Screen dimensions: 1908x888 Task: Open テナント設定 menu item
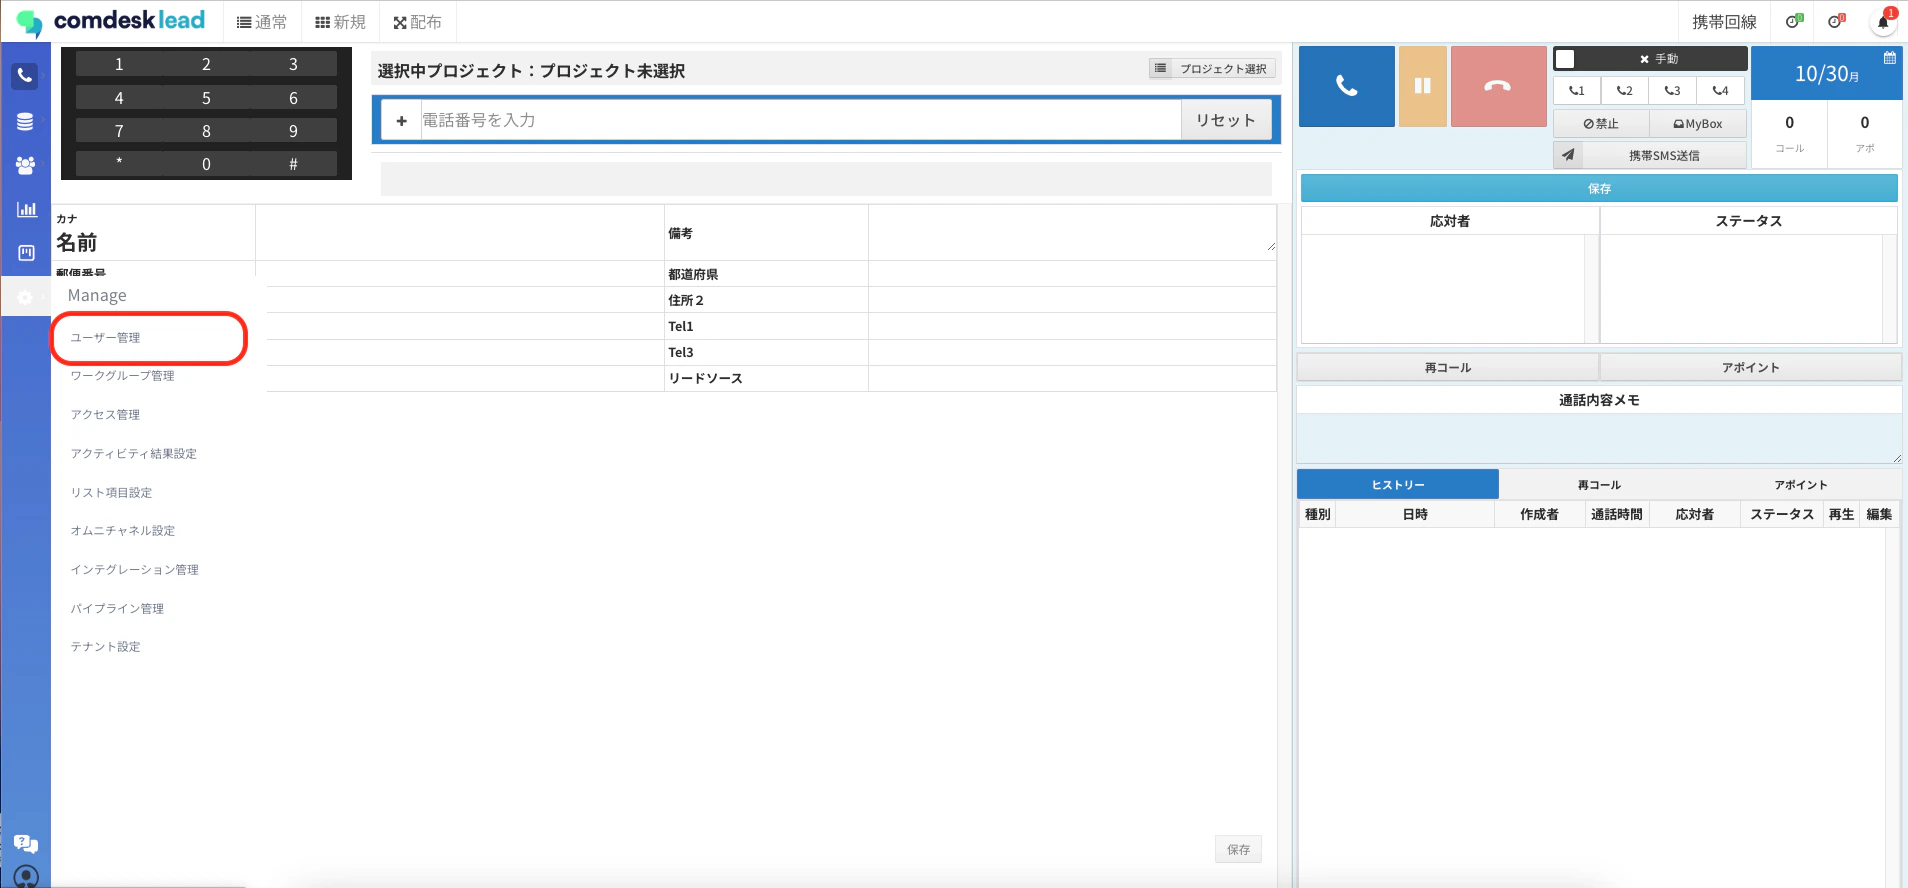pyautogui.click(x=105, y=647)
